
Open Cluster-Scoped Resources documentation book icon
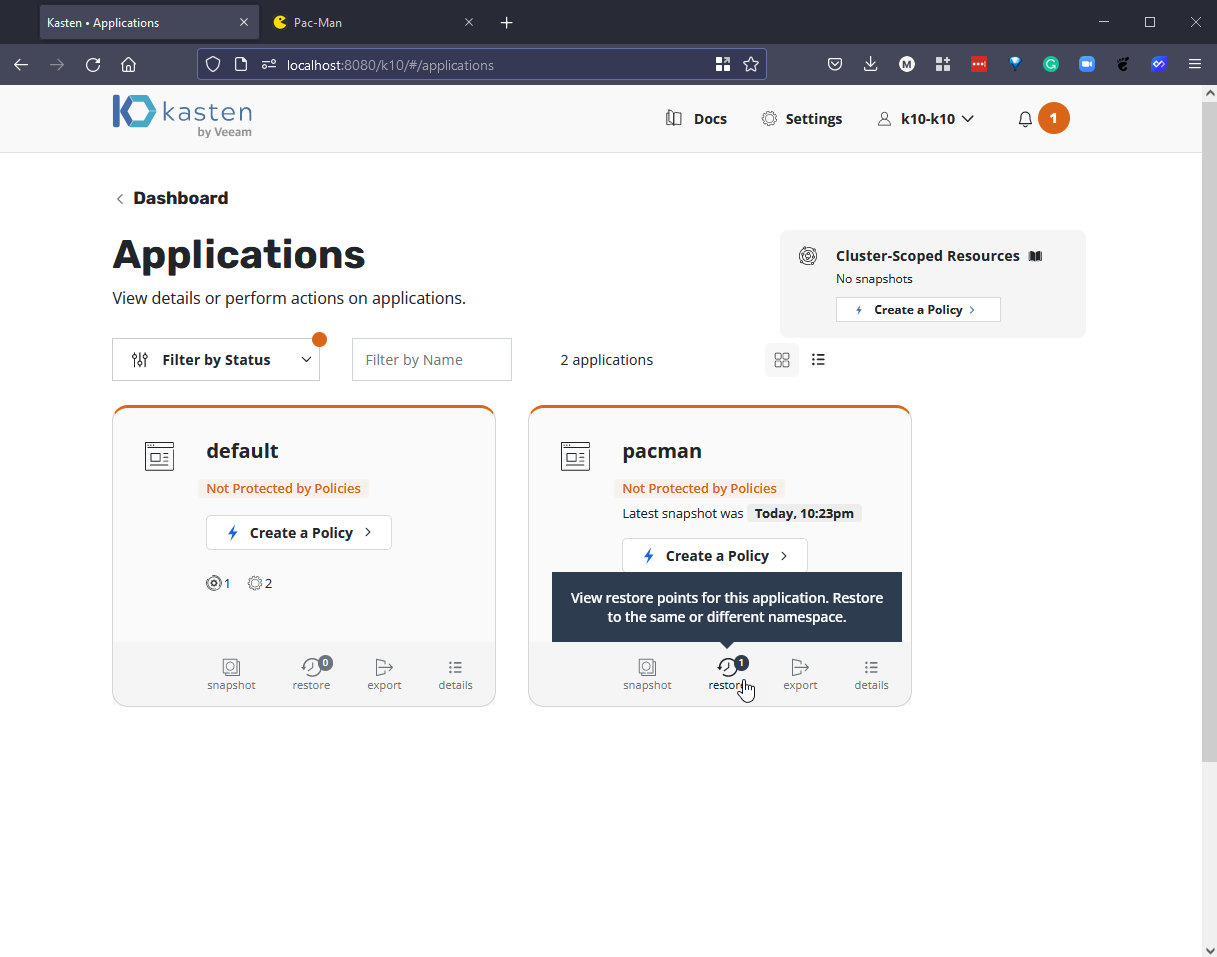point(1035,256)
